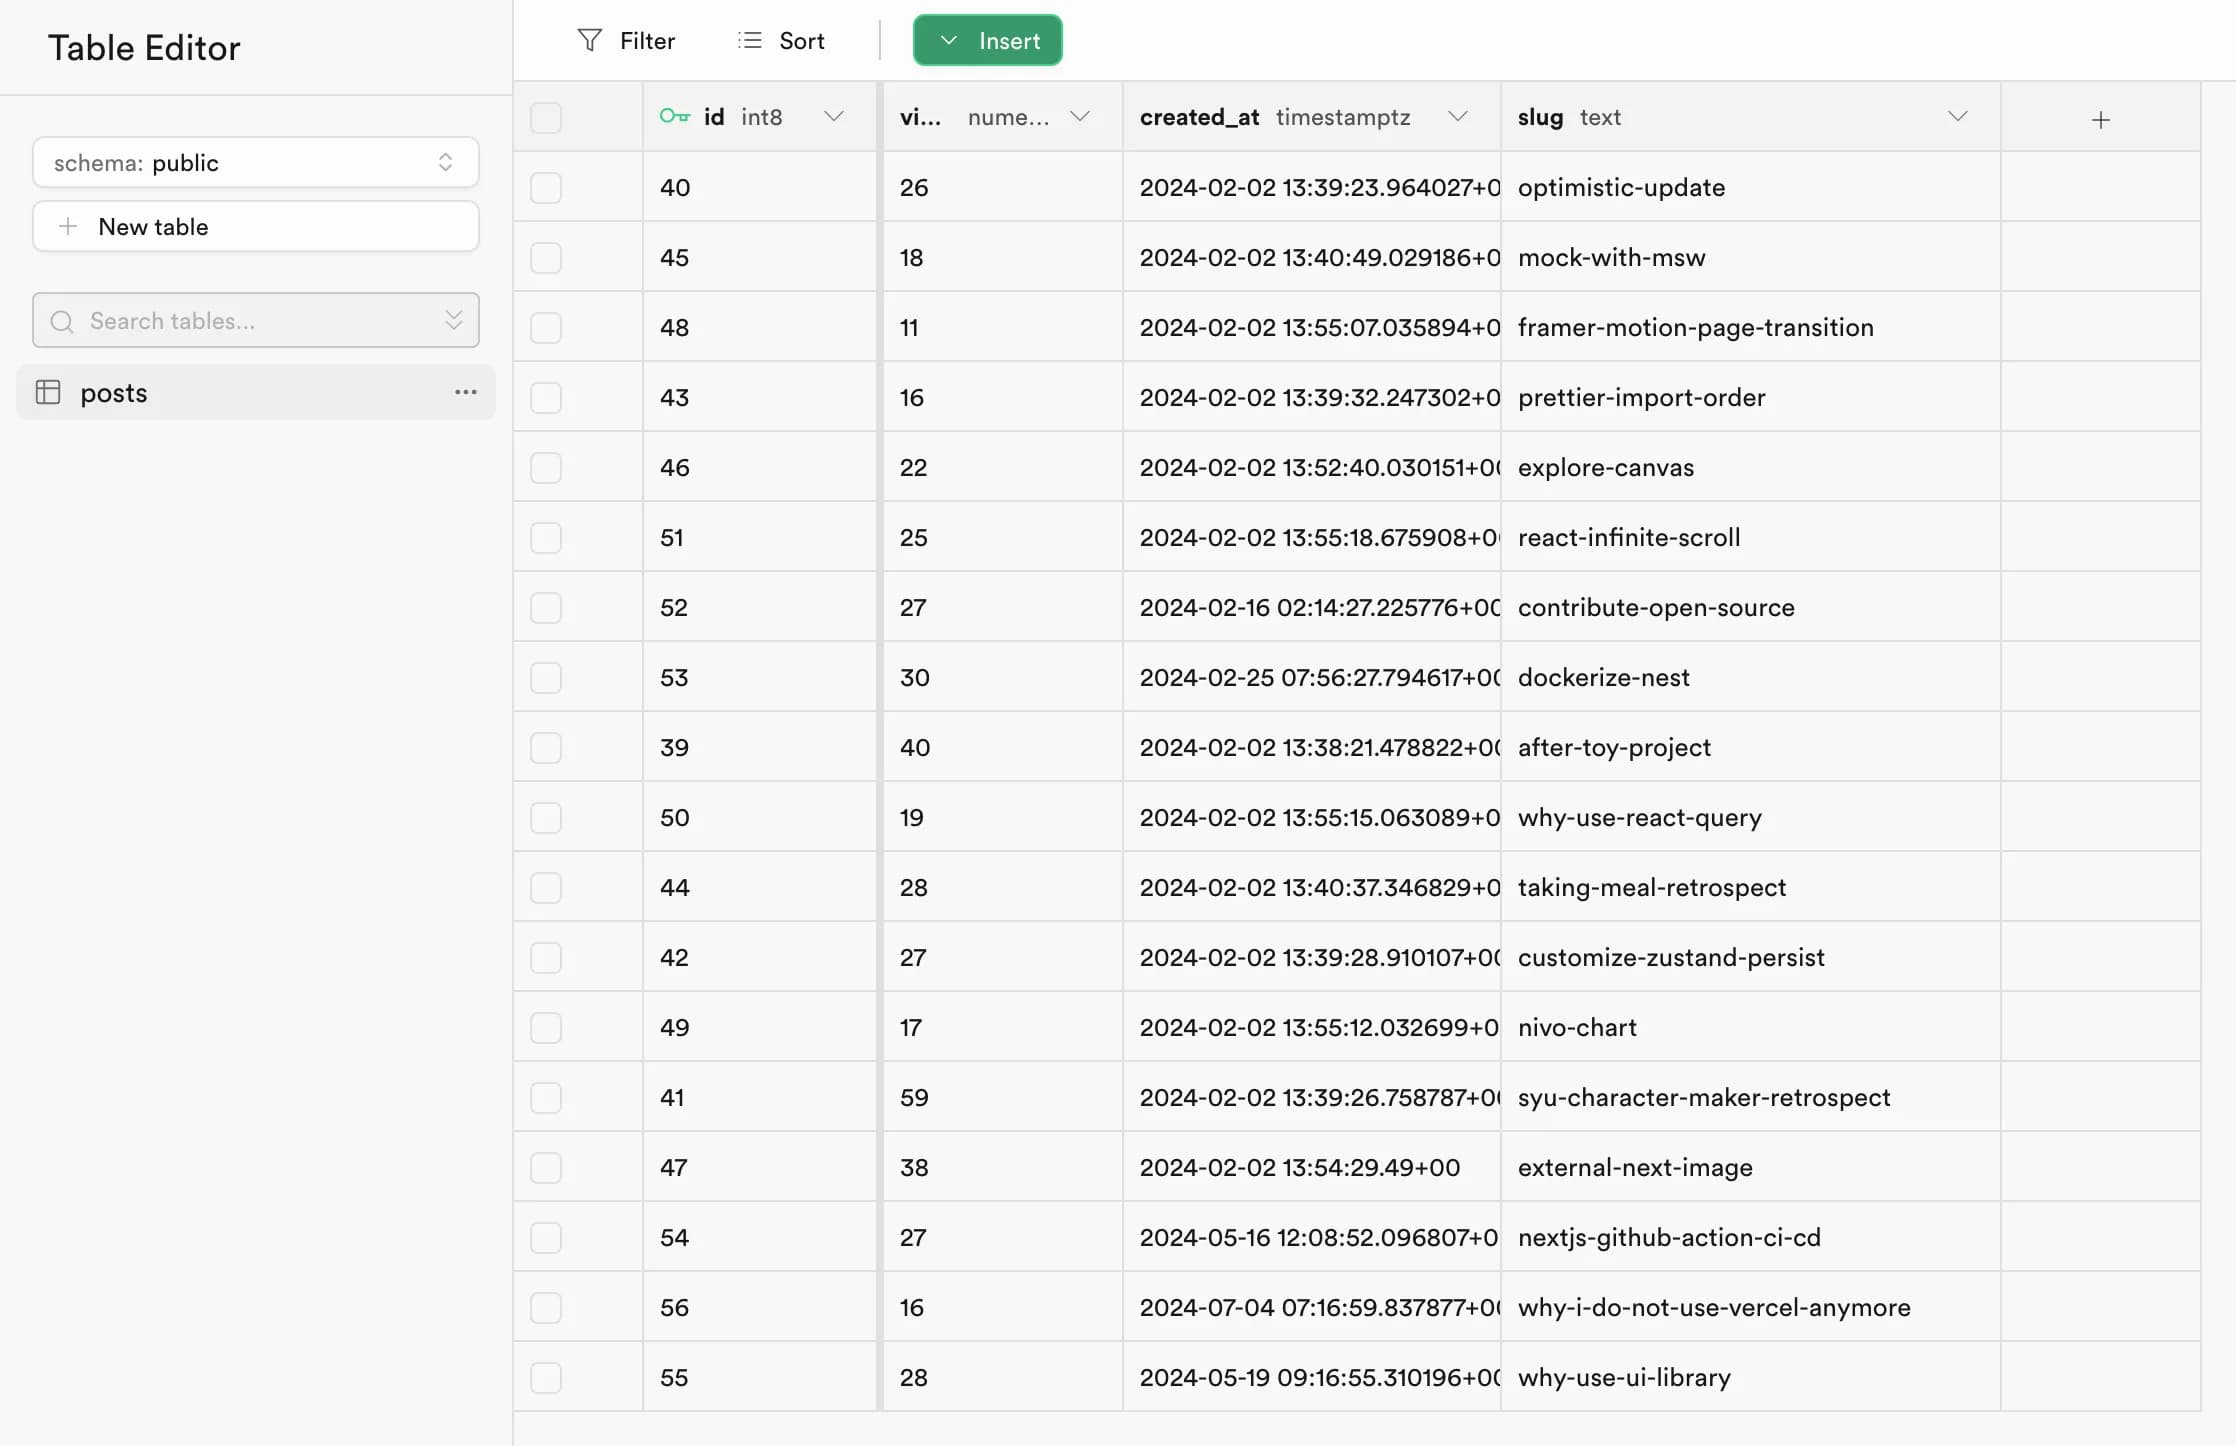2236x1446 pixels.
Task: Click the magnifier icon in Search tables
Action: [x=62, y=321]
